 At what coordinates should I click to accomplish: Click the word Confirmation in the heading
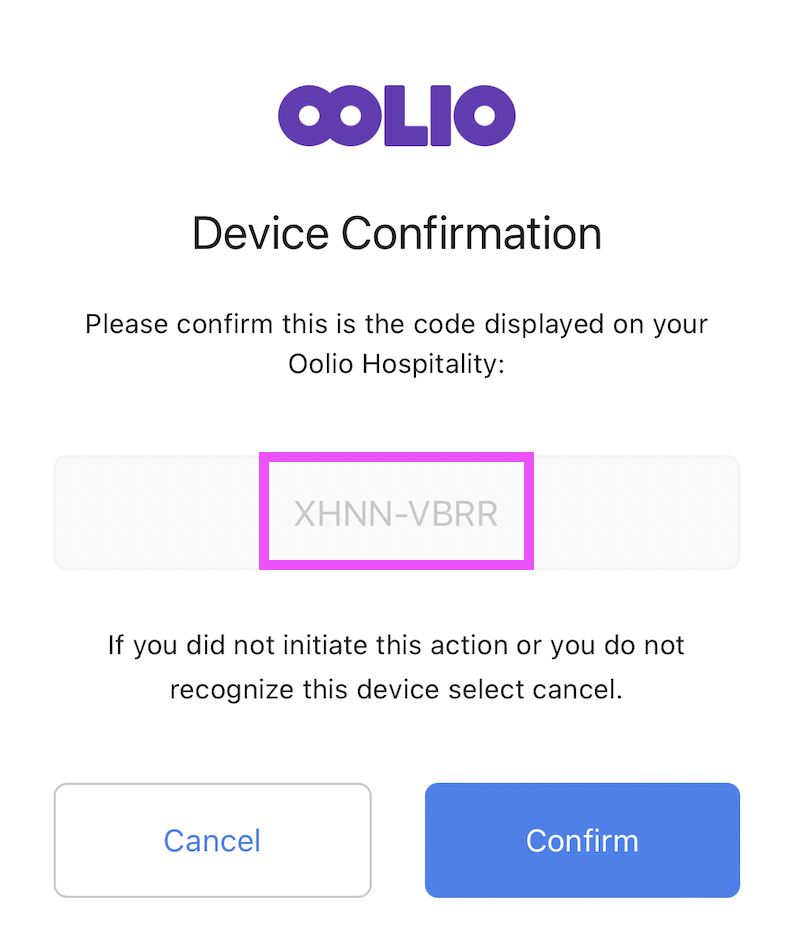click(x=471, y=234)
